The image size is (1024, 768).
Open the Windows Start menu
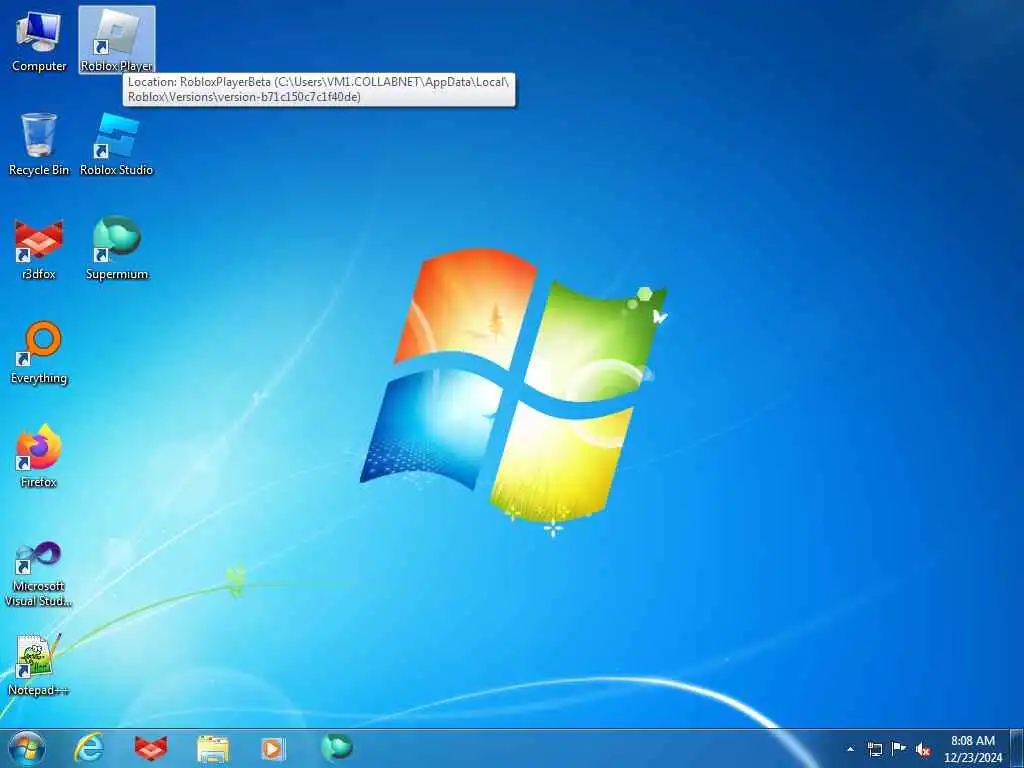click(27, 748)
